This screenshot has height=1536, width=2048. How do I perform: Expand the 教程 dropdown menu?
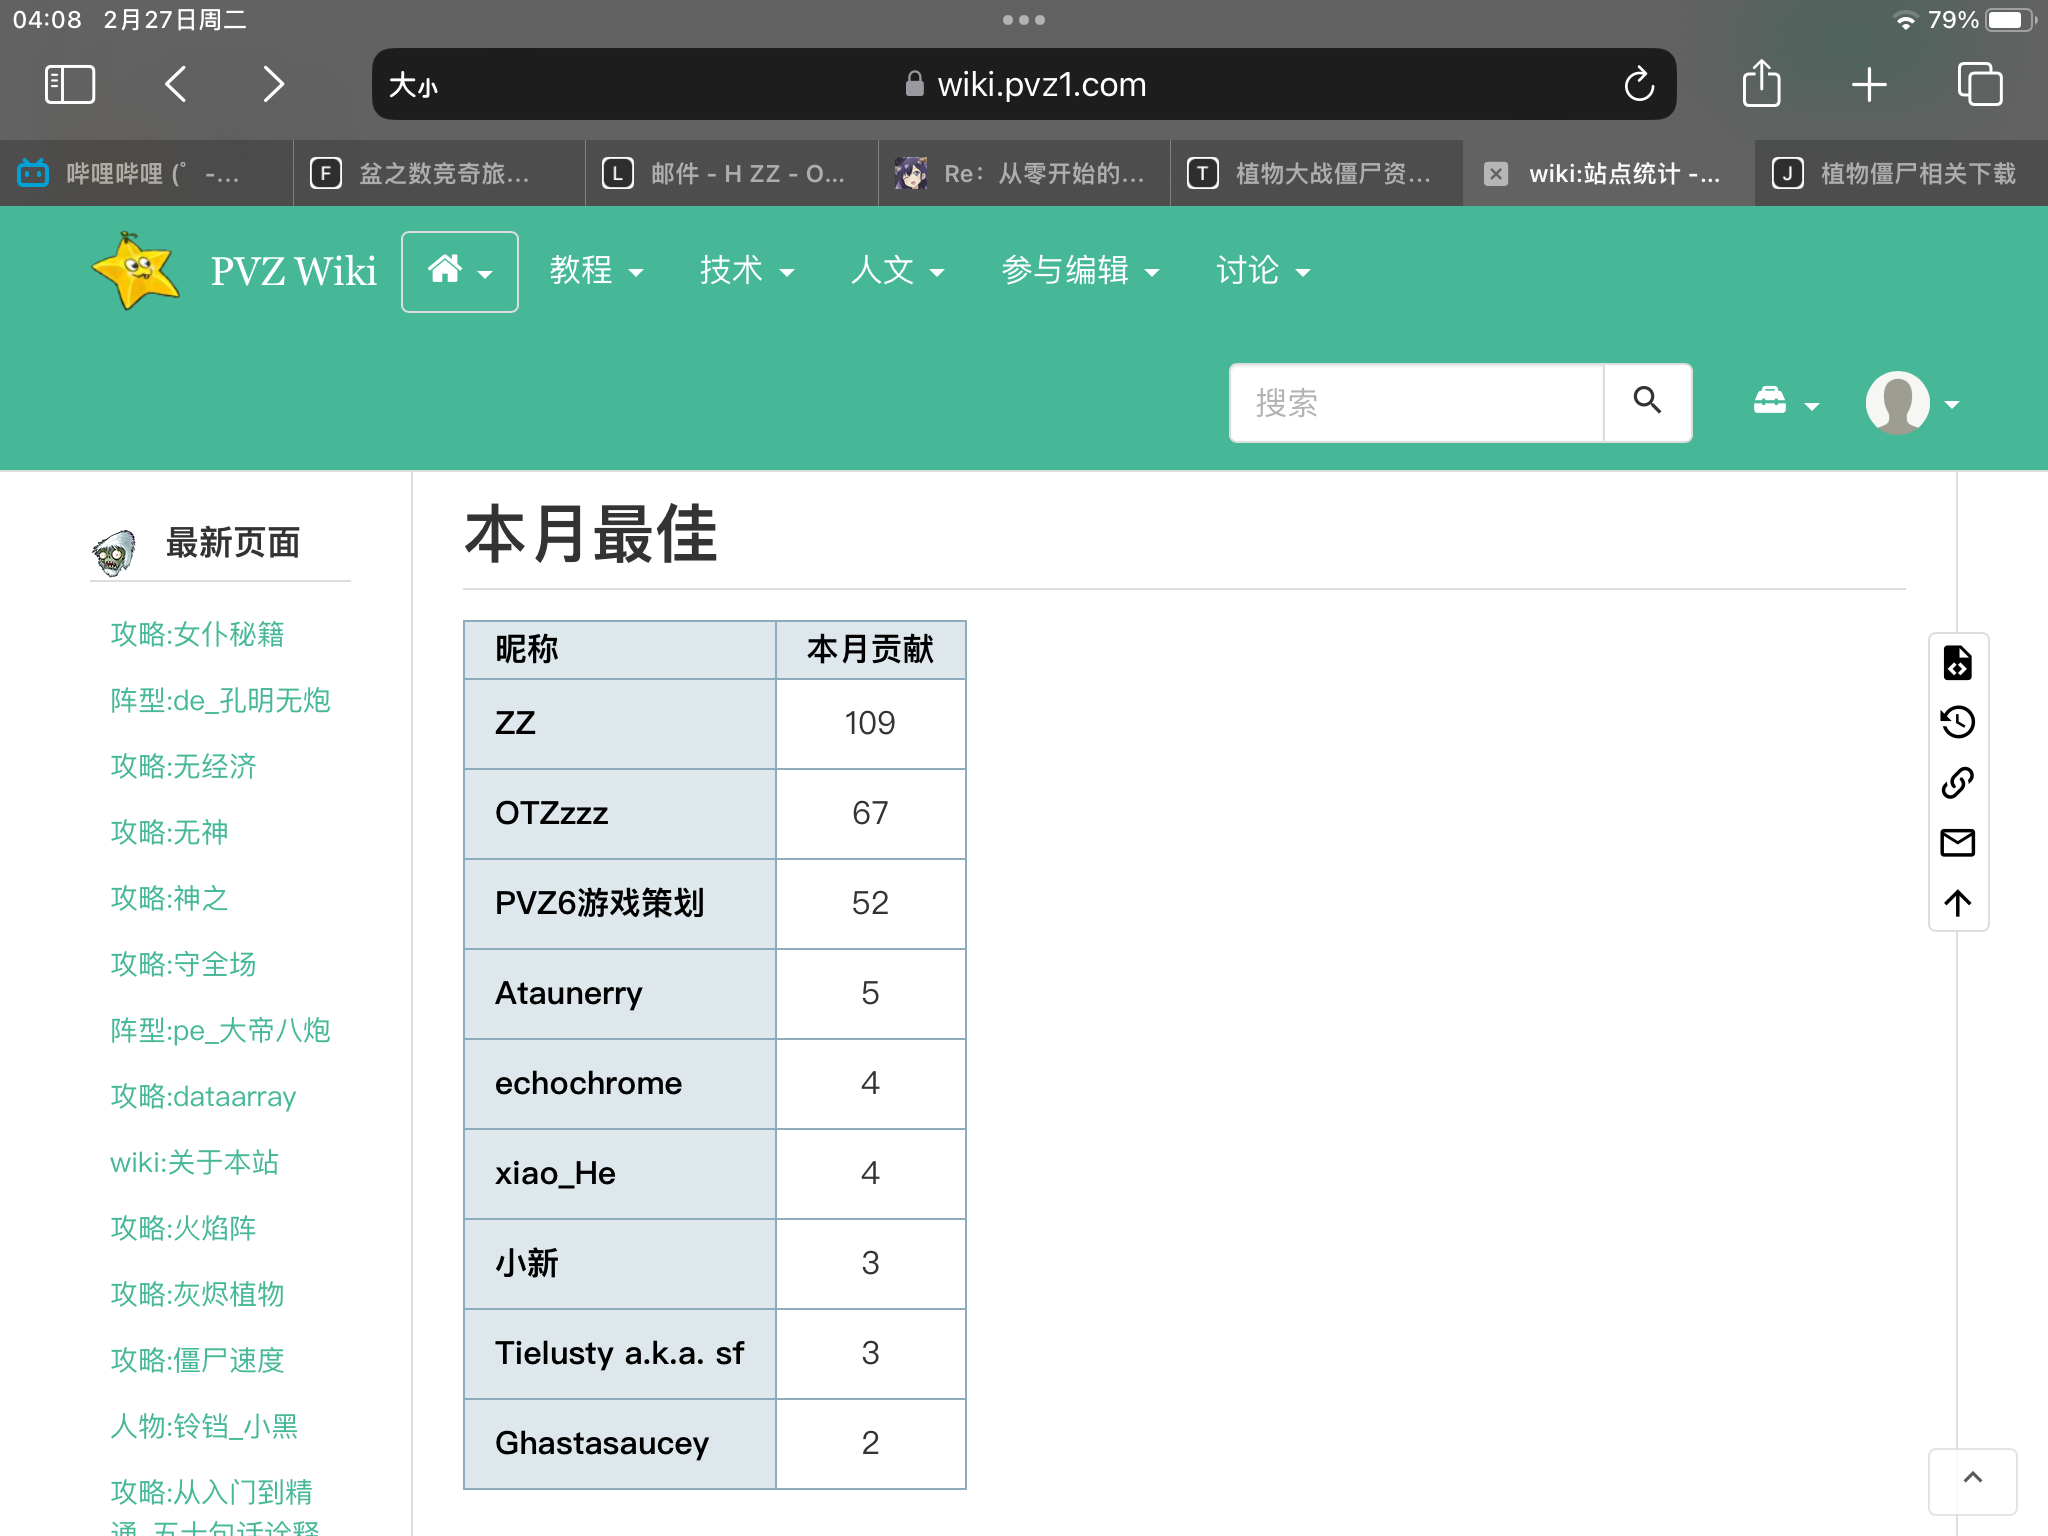(596, 271)
